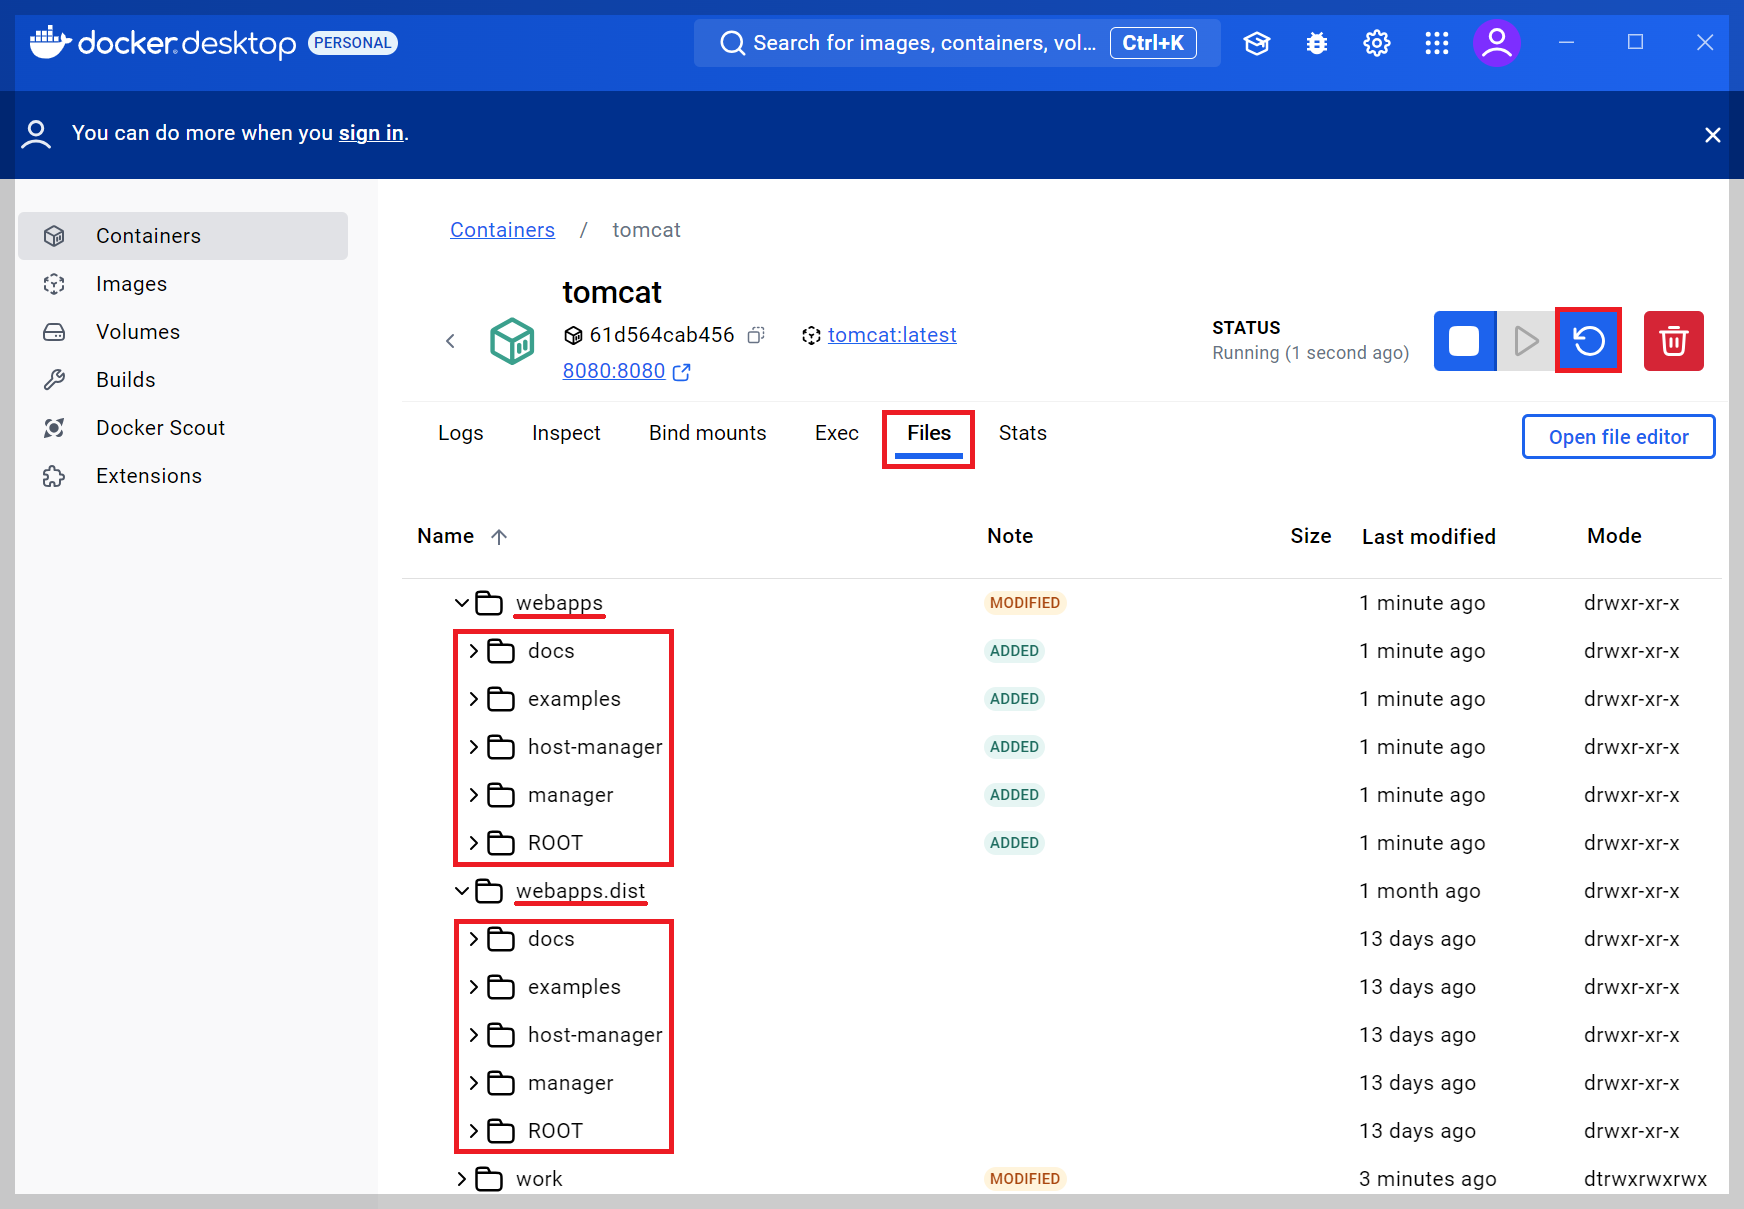Viewport: 1744px width, 1209px height.
Task: Expand manager folder under webapps
Action: (x=474, y=795)
